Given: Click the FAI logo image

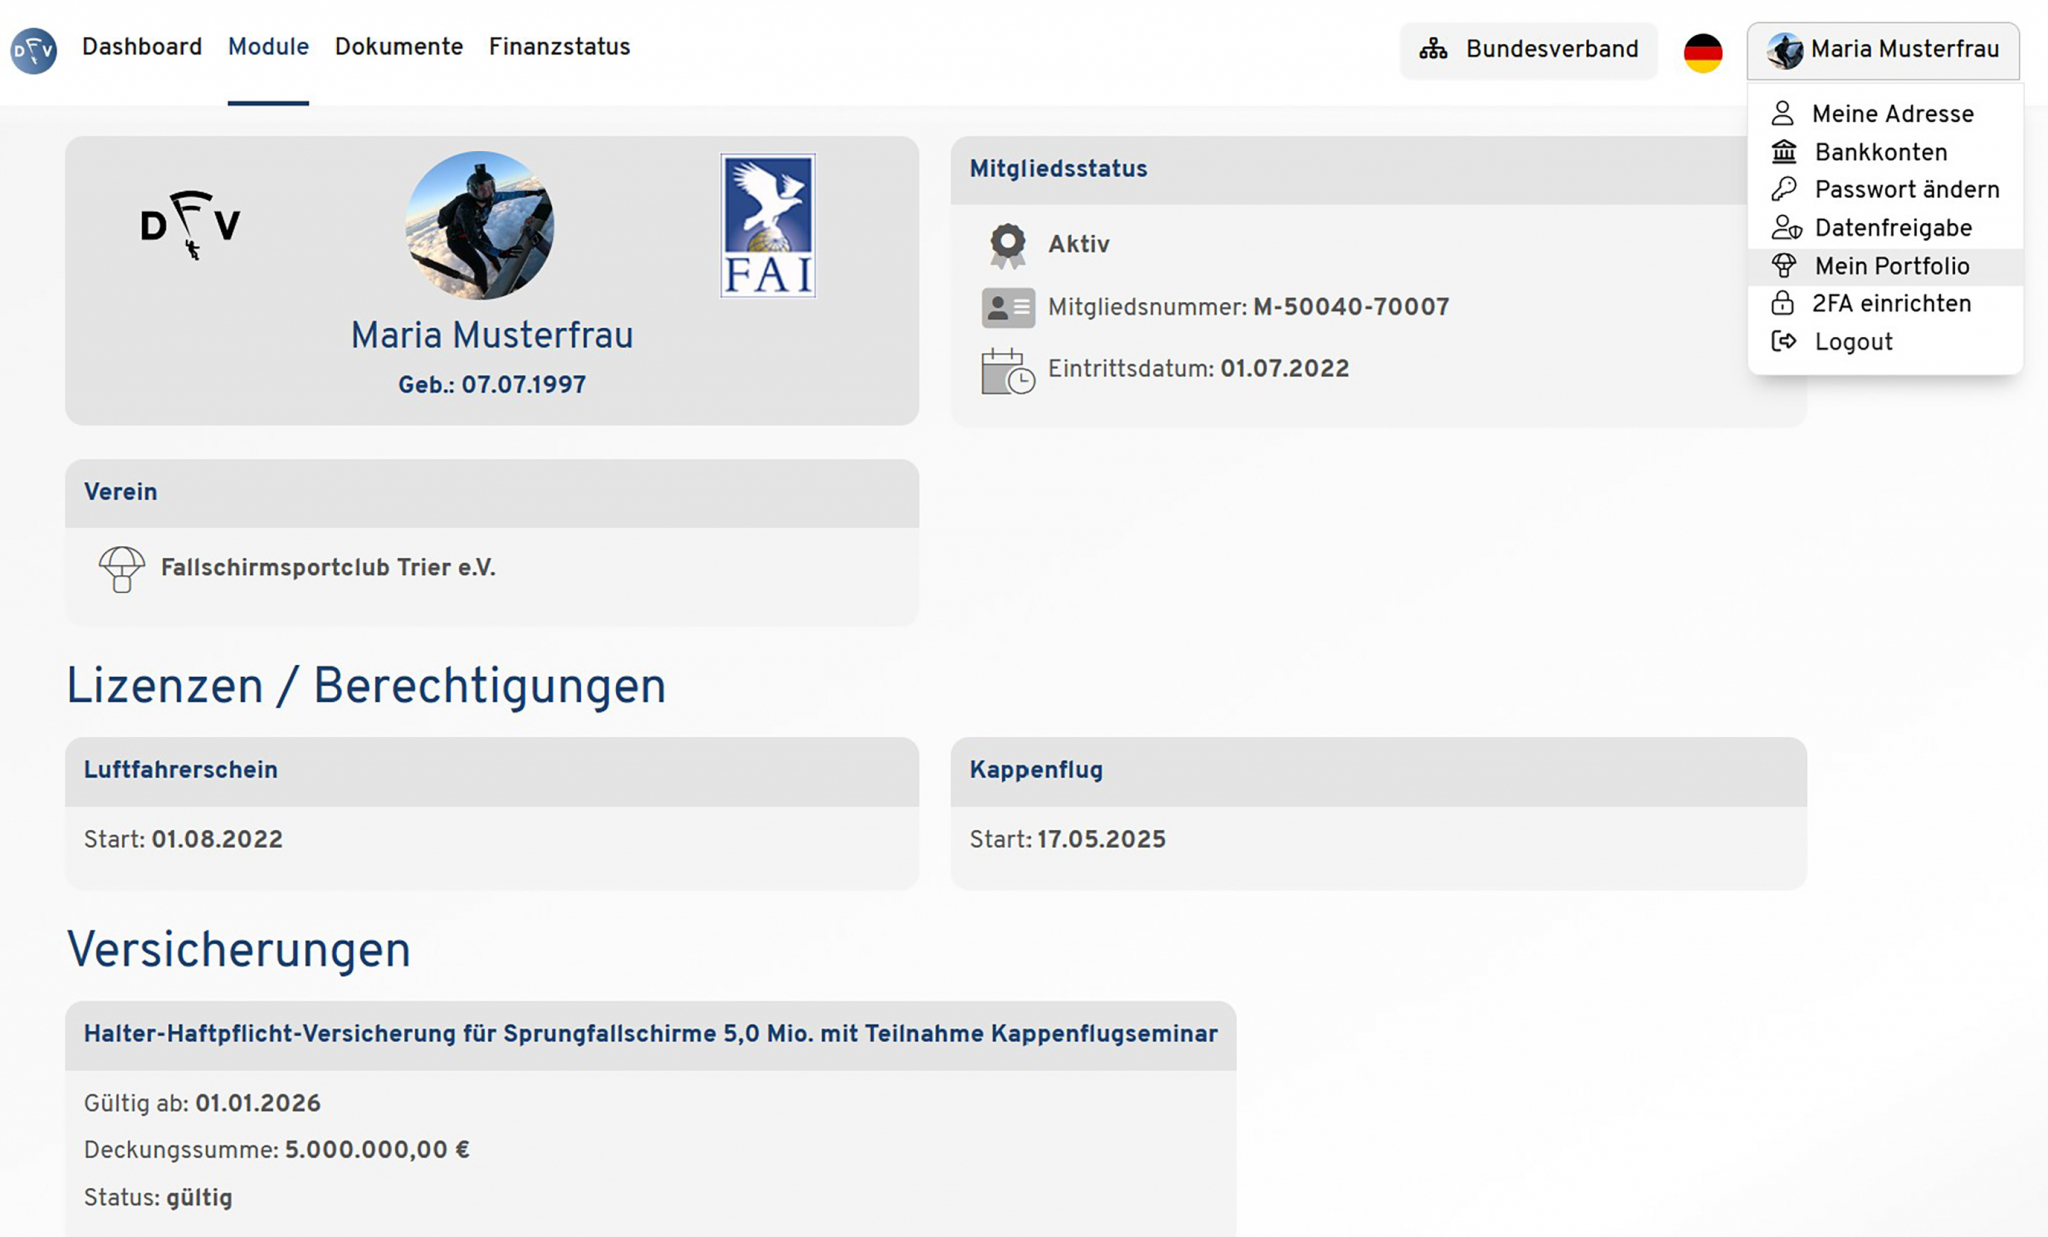Looking at the screenshot, I should pos(767,225).
